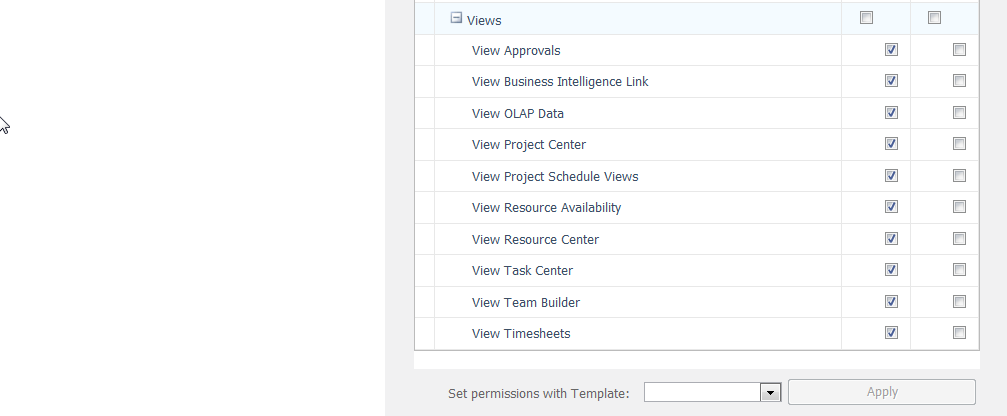This screenshot has width=1007, height=416.
Task: Select the View Timesheets row label
Action: click(x=521, y=334)
